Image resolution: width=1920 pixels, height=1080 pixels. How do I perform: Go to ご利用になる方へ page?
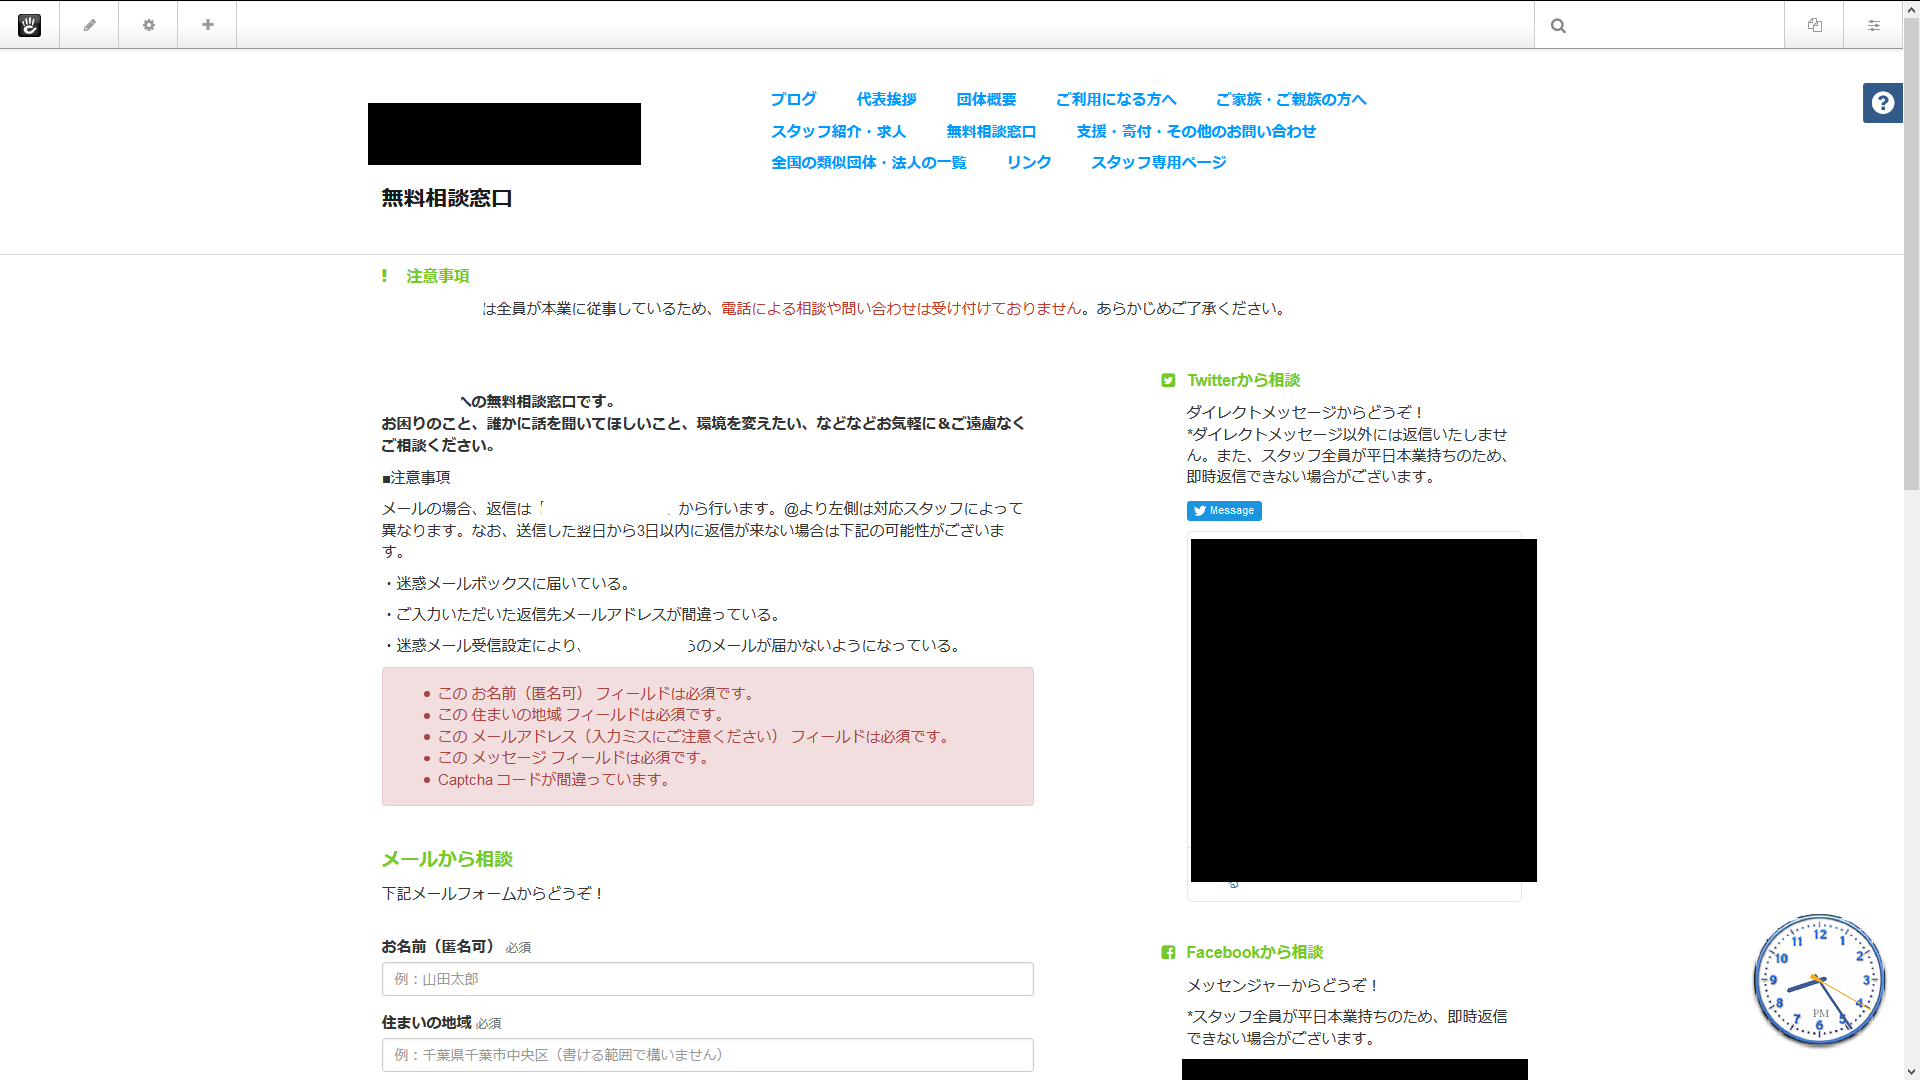[1116, 99]
